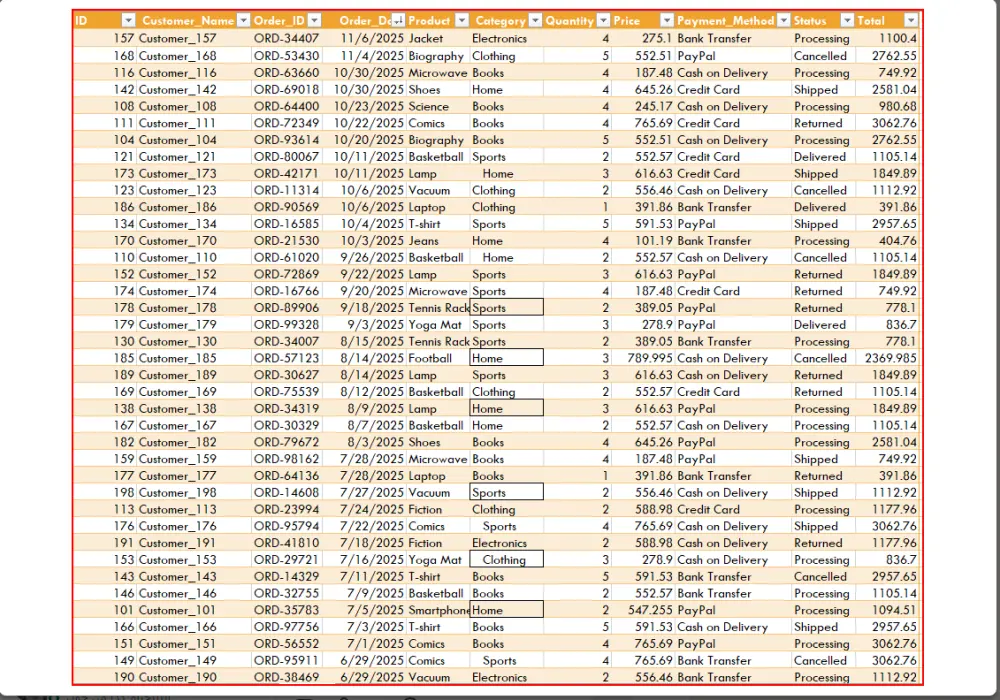Image resolution: width=1000 pixels, height=700 pixels.
Task: Click the Customer_190 name cell
Action: pyautogui.click(x=193, y=677)
